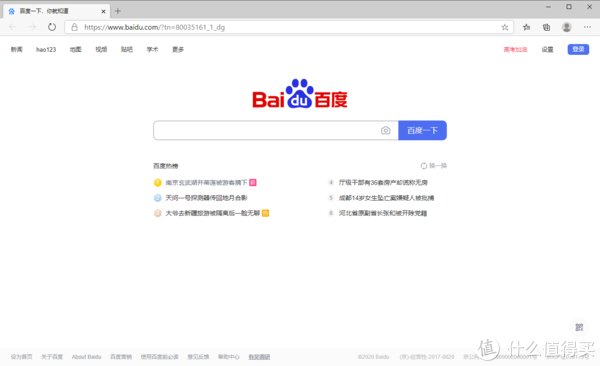
Task: Click the padlock site info icon
Action: [x=75, y=27]
